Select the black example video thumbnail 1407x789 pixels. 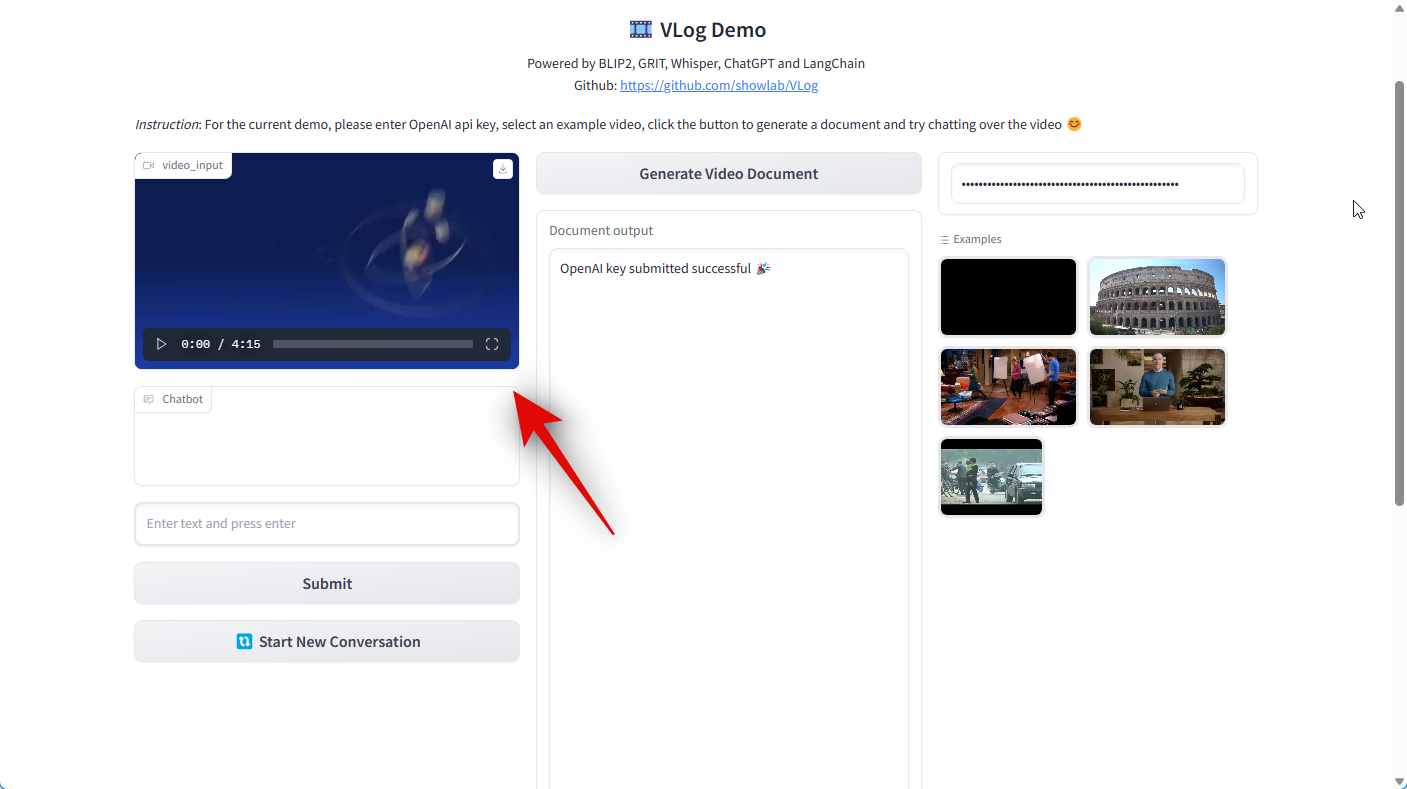[1008, 297]
